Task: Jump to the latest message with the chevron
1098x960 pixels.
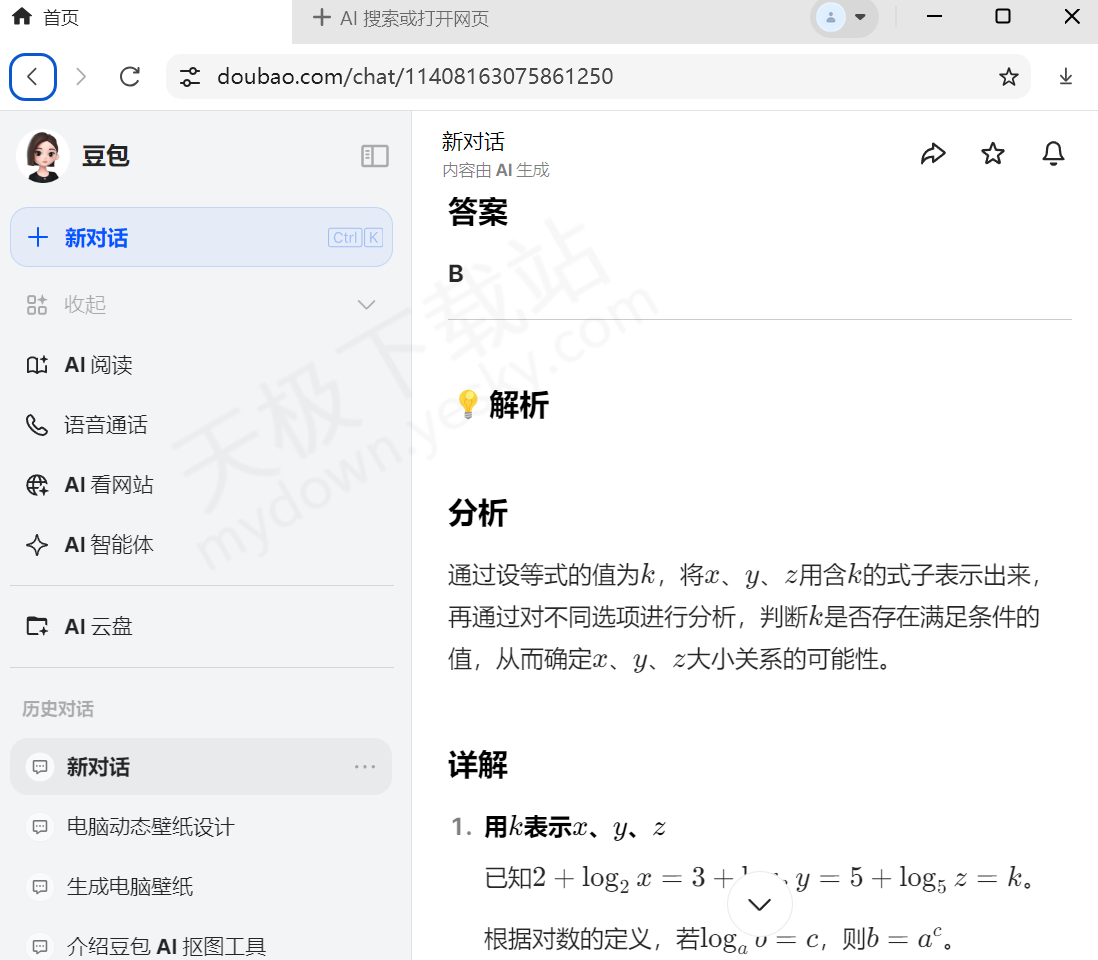Action: [759, 903]
